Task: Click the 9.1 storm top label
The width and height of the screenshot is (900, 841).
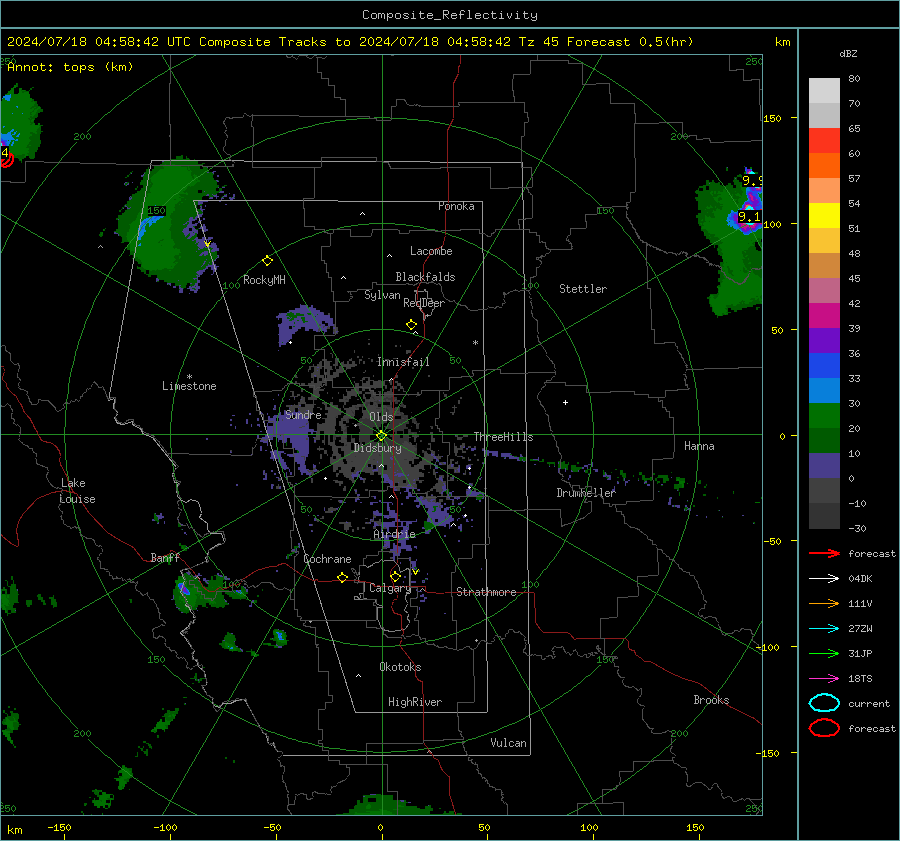Action: click(749, 217)
